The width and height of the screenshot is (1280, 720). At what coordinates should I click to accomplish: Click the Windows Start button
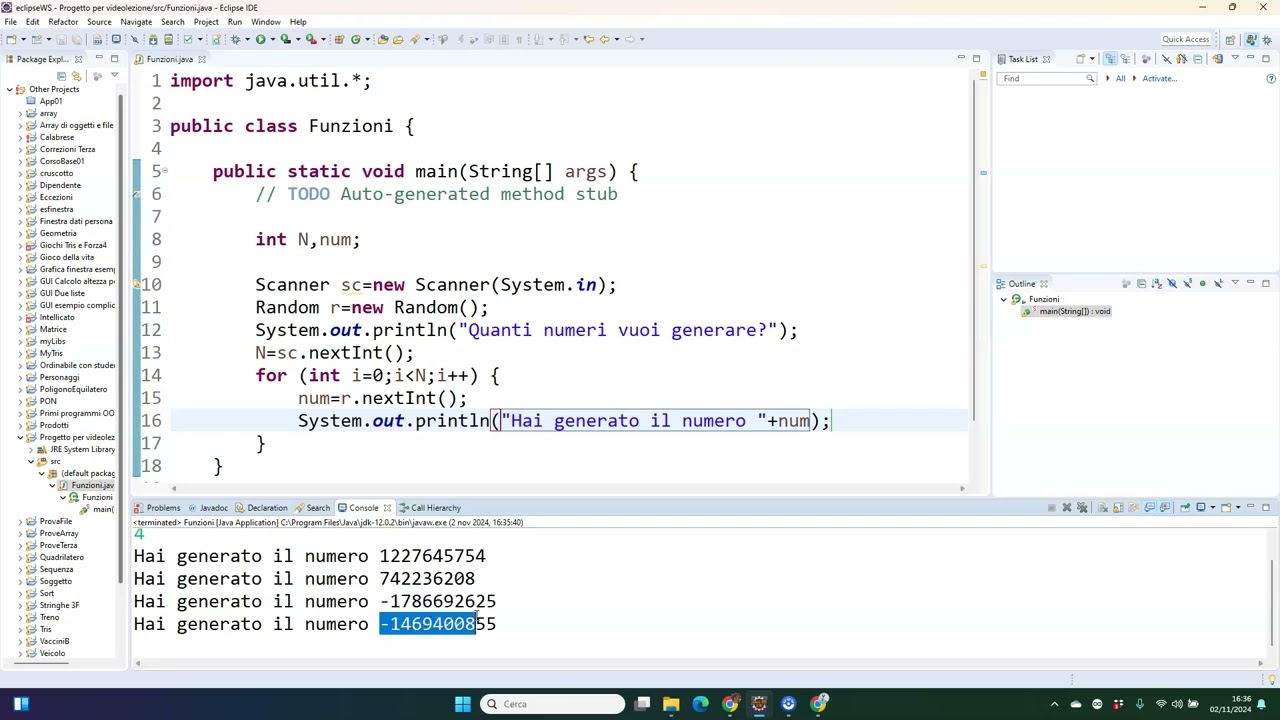pos(463,704)
